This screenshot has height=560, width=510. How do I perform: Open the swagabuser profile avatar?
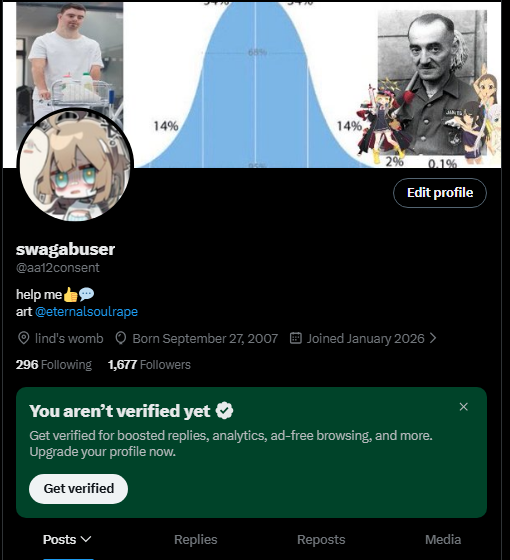(75, 166)
